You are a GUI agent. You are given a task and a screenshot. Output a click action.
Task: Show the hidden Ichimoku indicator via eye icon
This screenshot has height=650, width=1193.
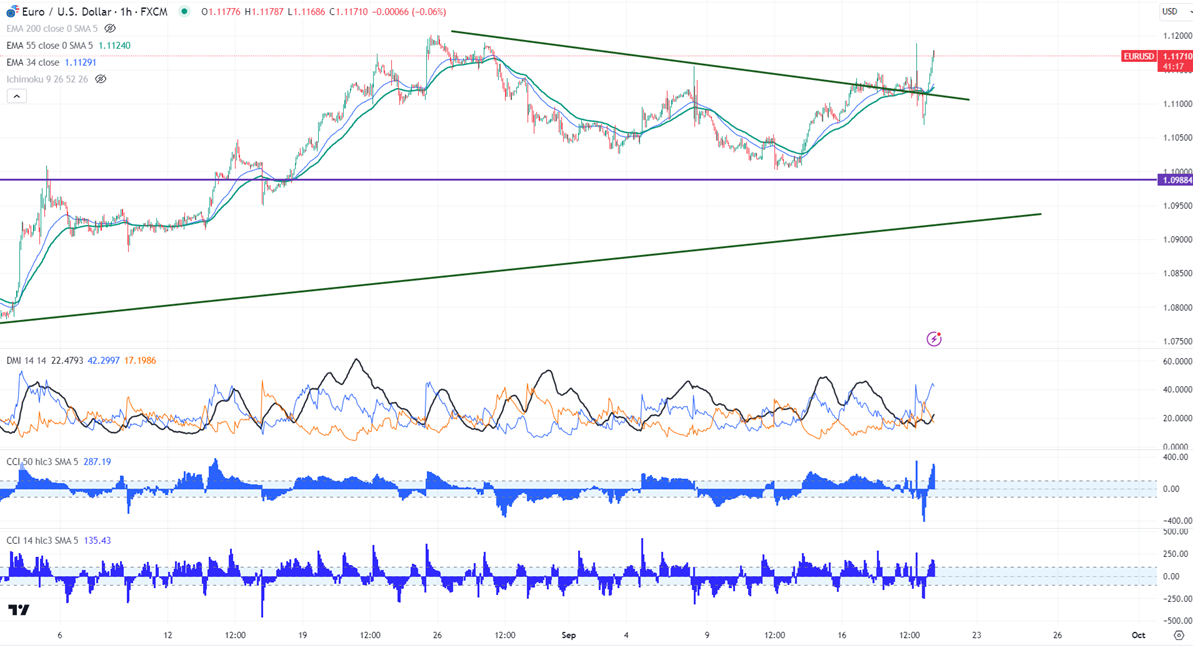point(100,79)
